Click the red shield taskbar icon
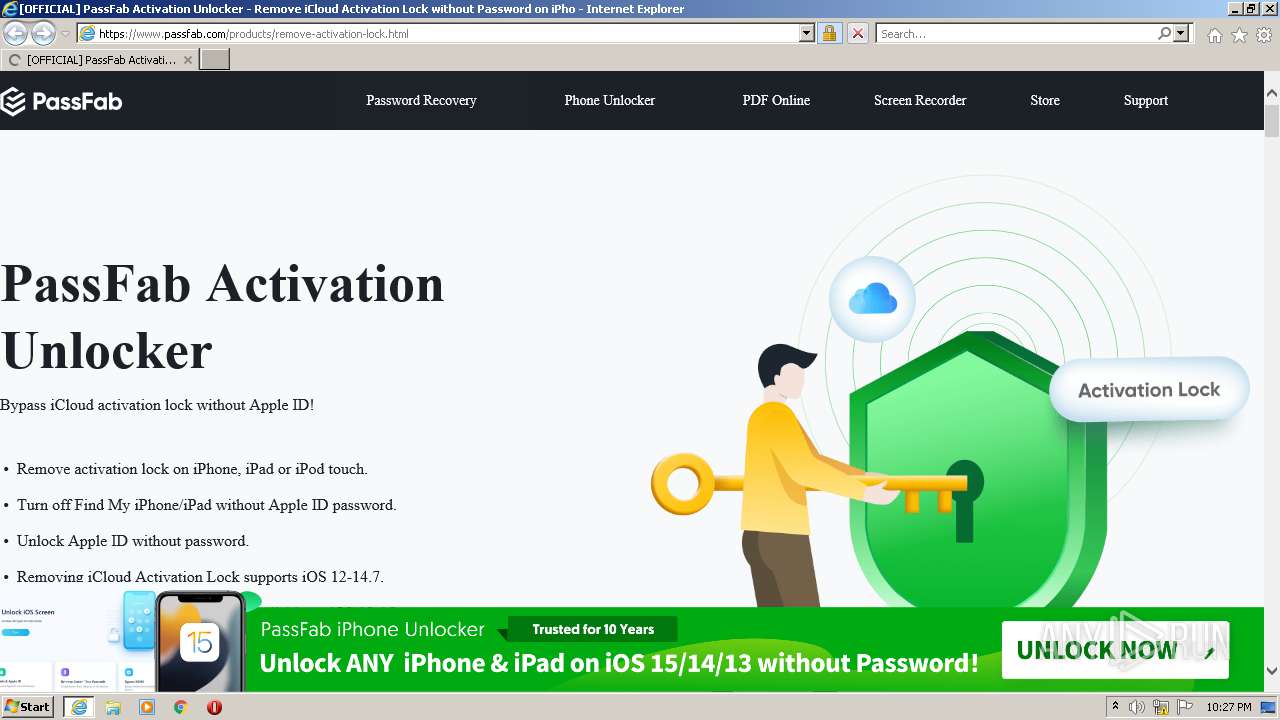The image size is (1280, 720). [214, 707]
